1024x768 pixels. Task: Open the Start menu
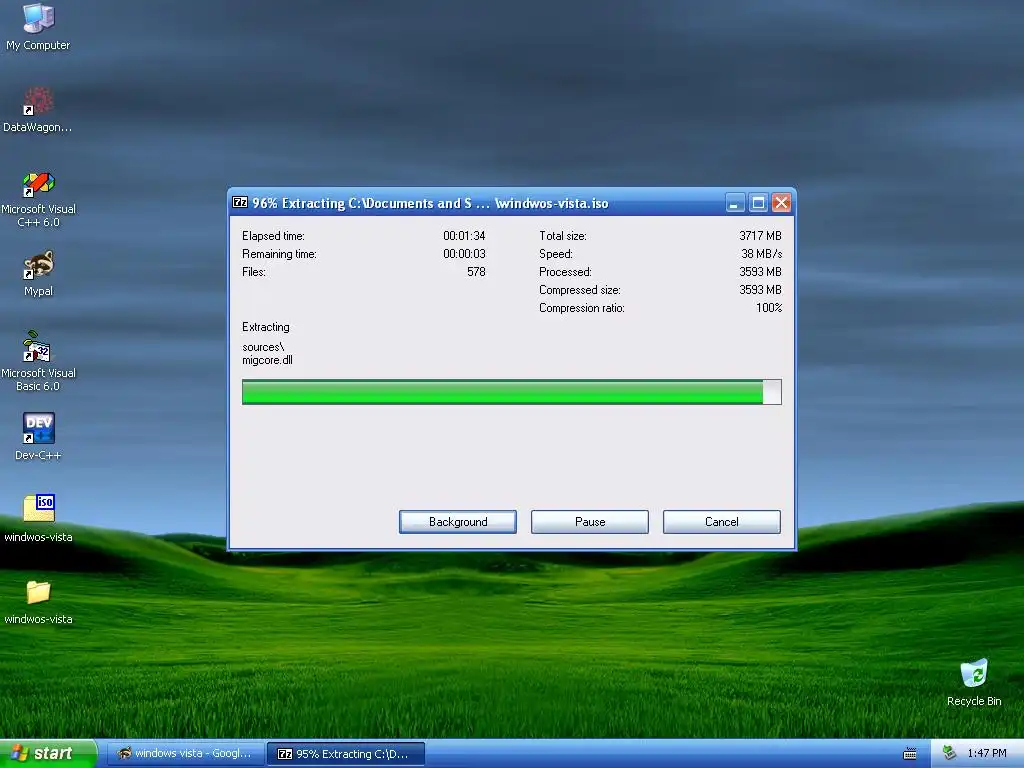(x=48, y=754)
